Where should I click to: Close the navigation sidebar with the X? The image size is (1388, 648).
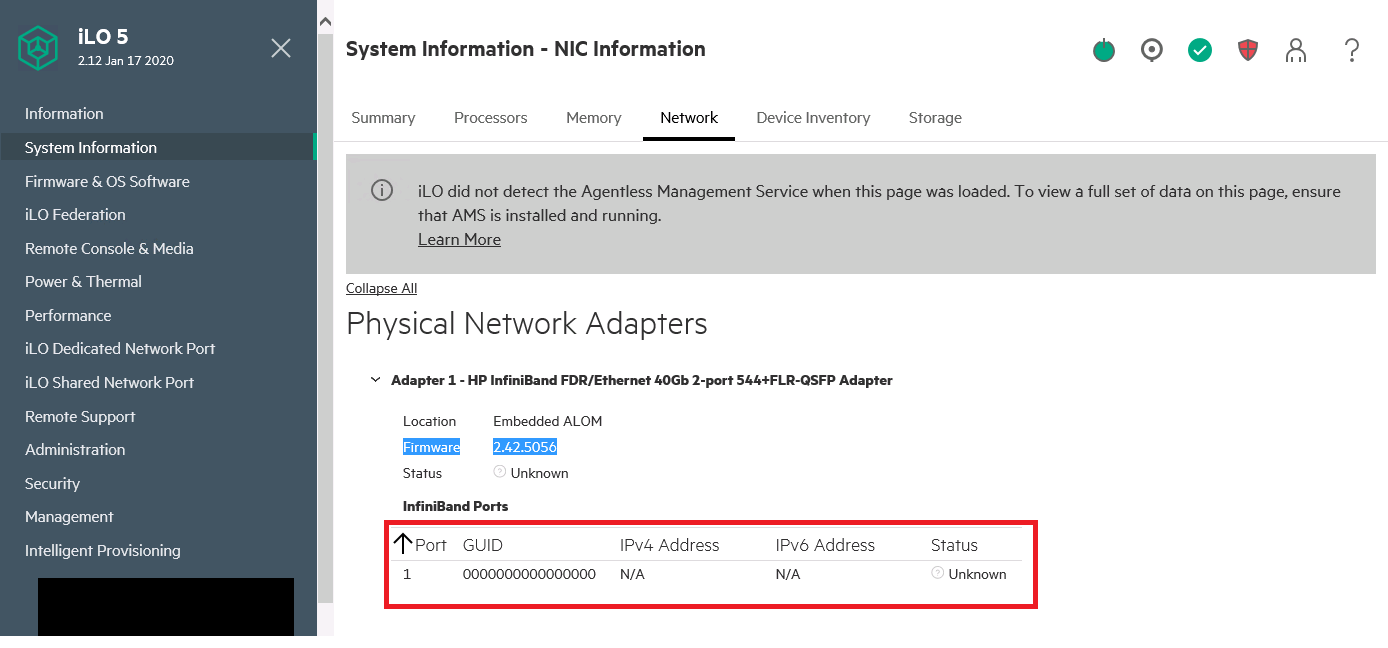281,48
